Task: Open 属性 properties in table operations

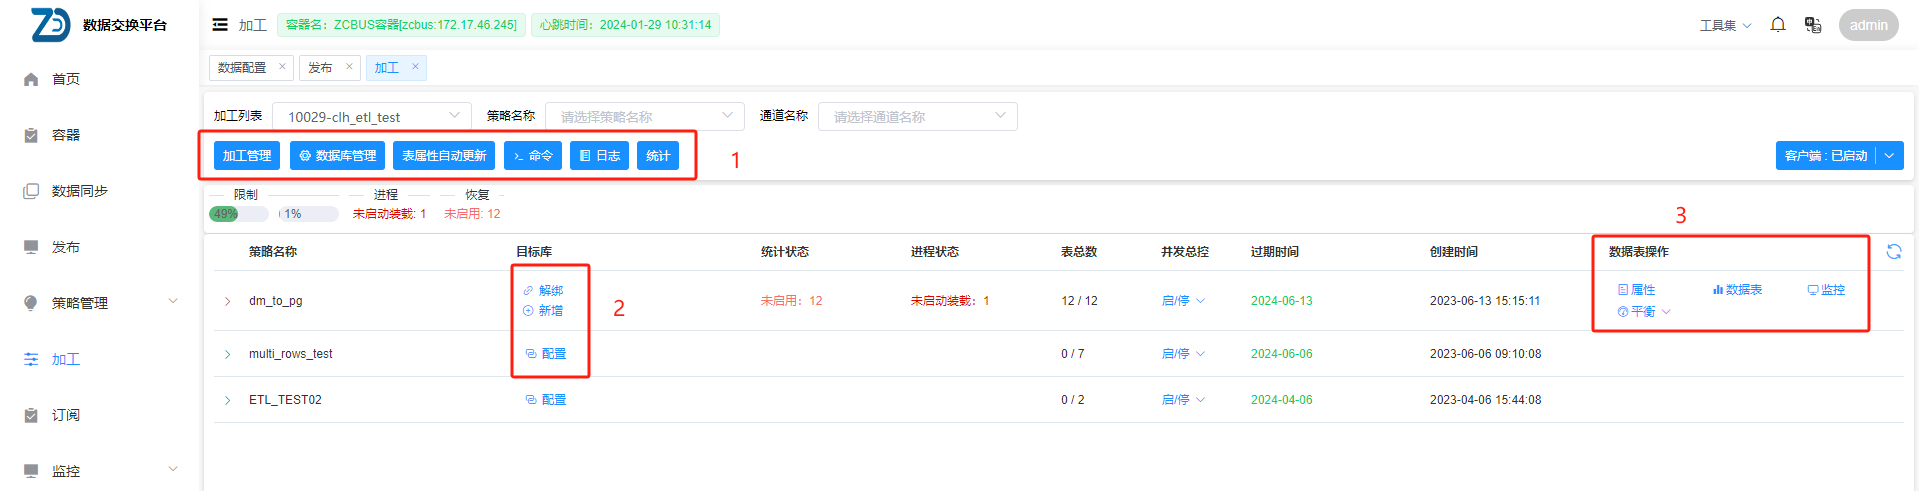Action: tap(1636, 290)
